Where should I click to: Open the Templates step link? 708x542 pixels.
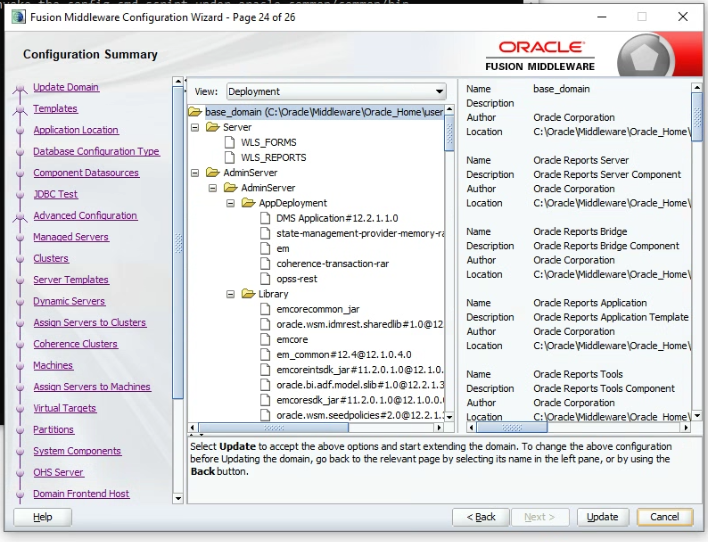click(56, 108)
